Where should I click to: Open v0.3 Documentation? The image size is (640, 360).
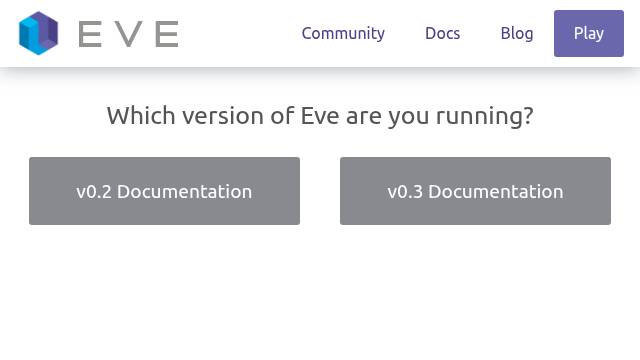[x=476, y=191]
